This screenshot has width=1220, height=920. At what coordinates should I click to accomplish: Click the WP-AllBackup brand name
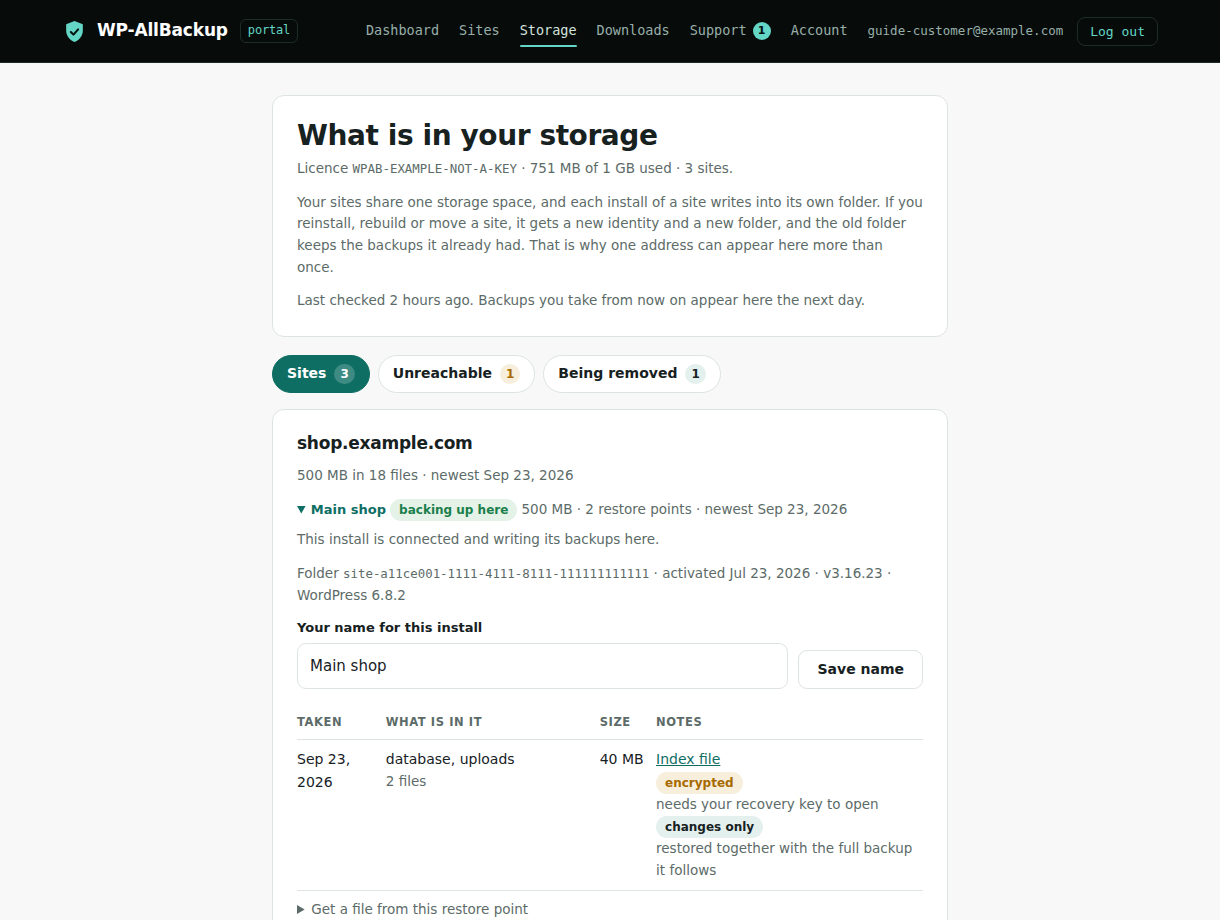point(162,31)
